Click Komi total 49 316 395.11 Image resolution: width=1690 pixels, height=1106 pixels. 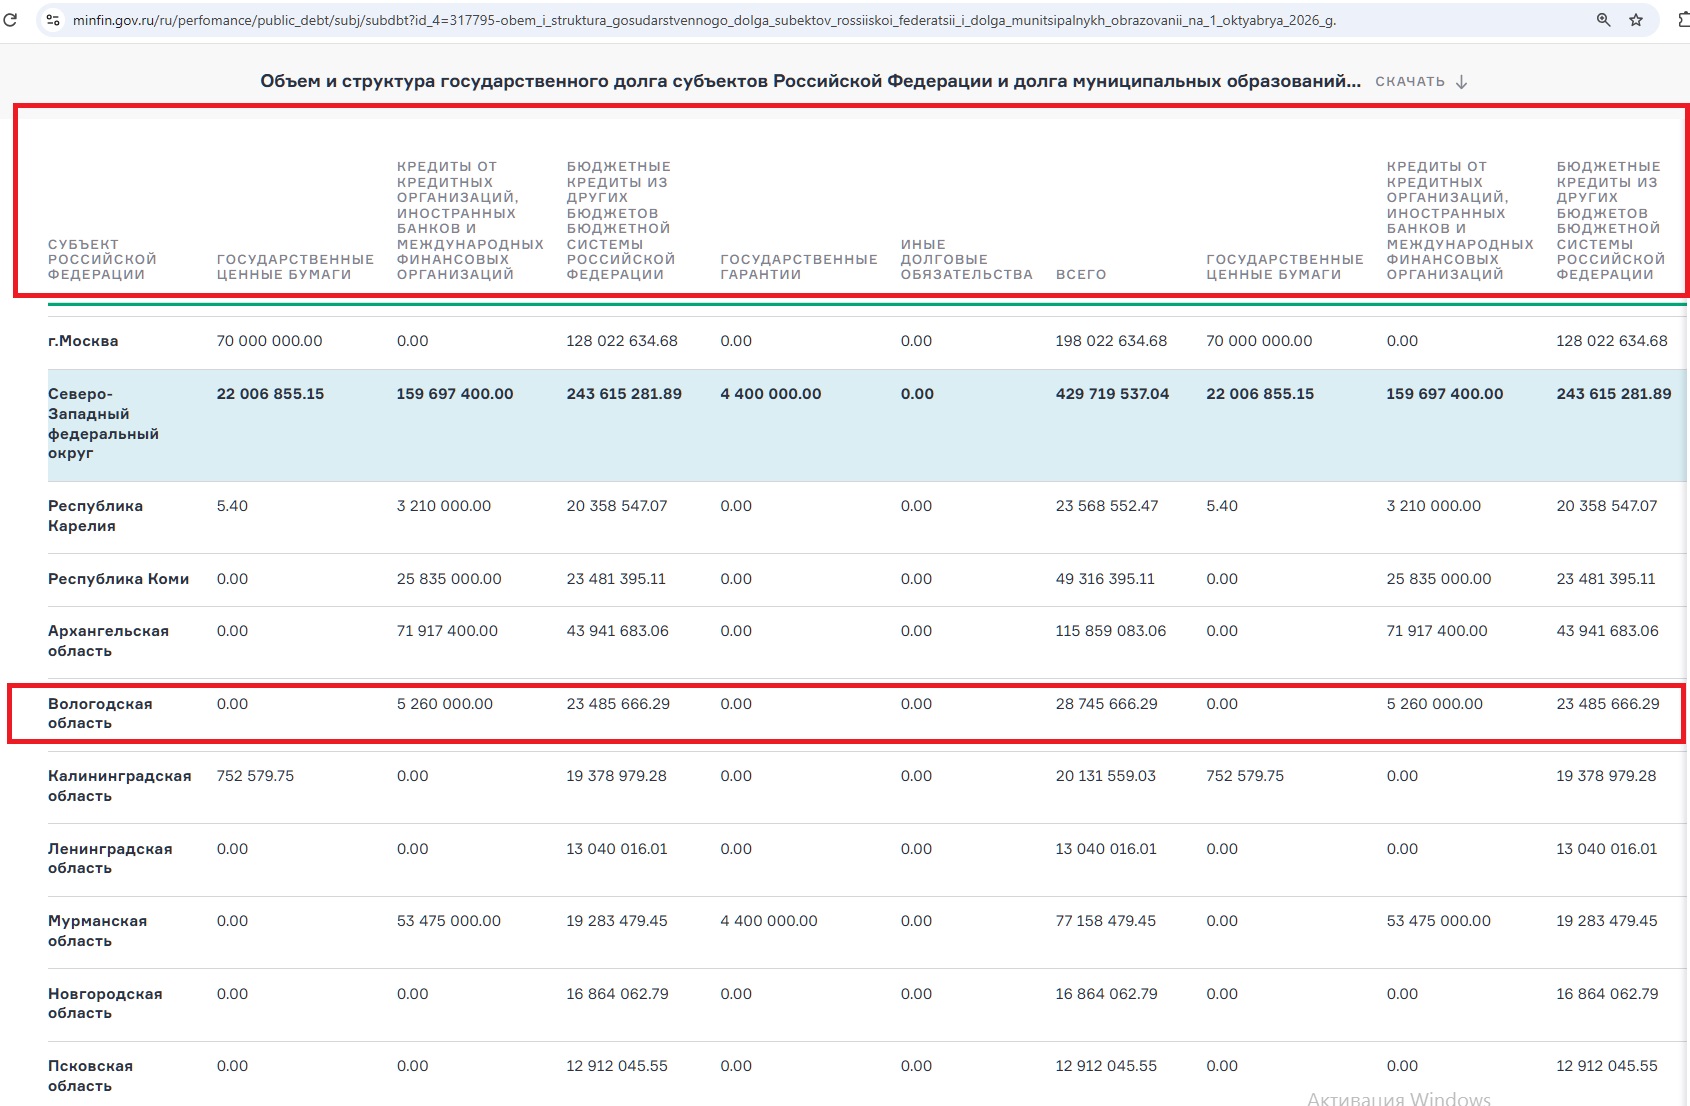[x=1105, y=579]
